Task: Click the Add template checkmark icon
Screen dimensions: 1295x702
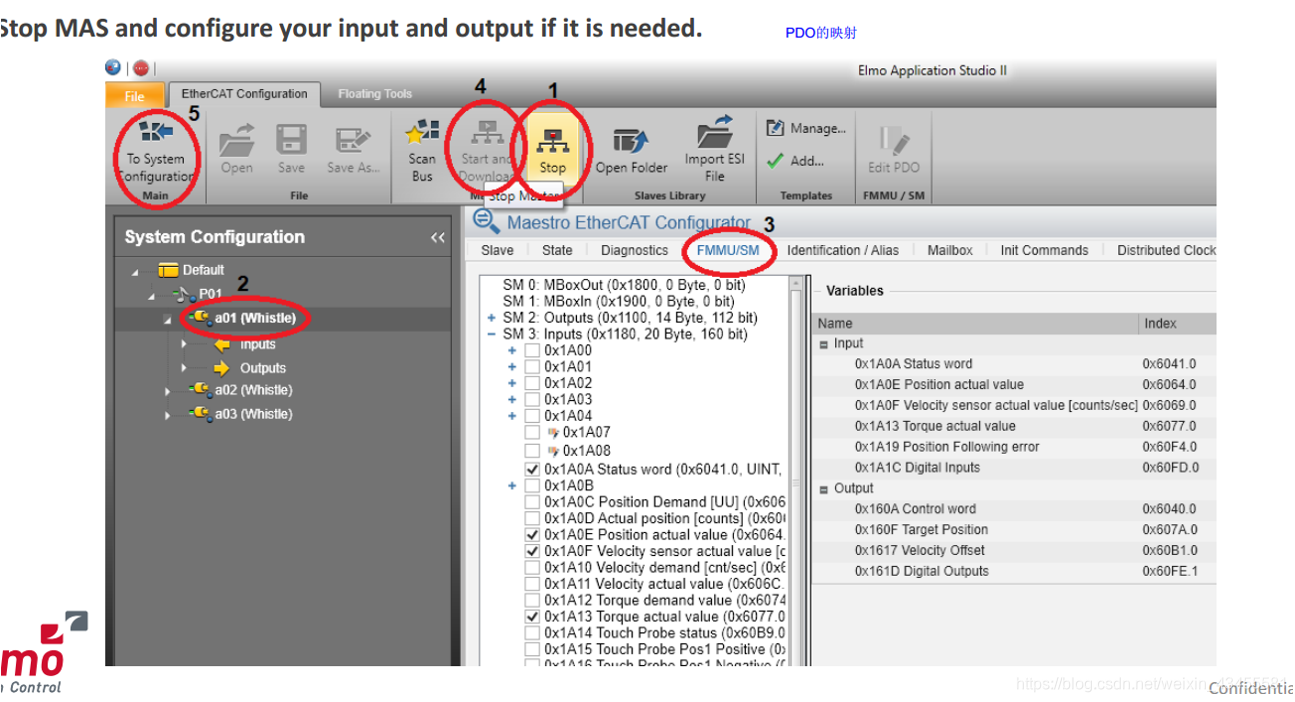Action: click(x=775, y=160)
